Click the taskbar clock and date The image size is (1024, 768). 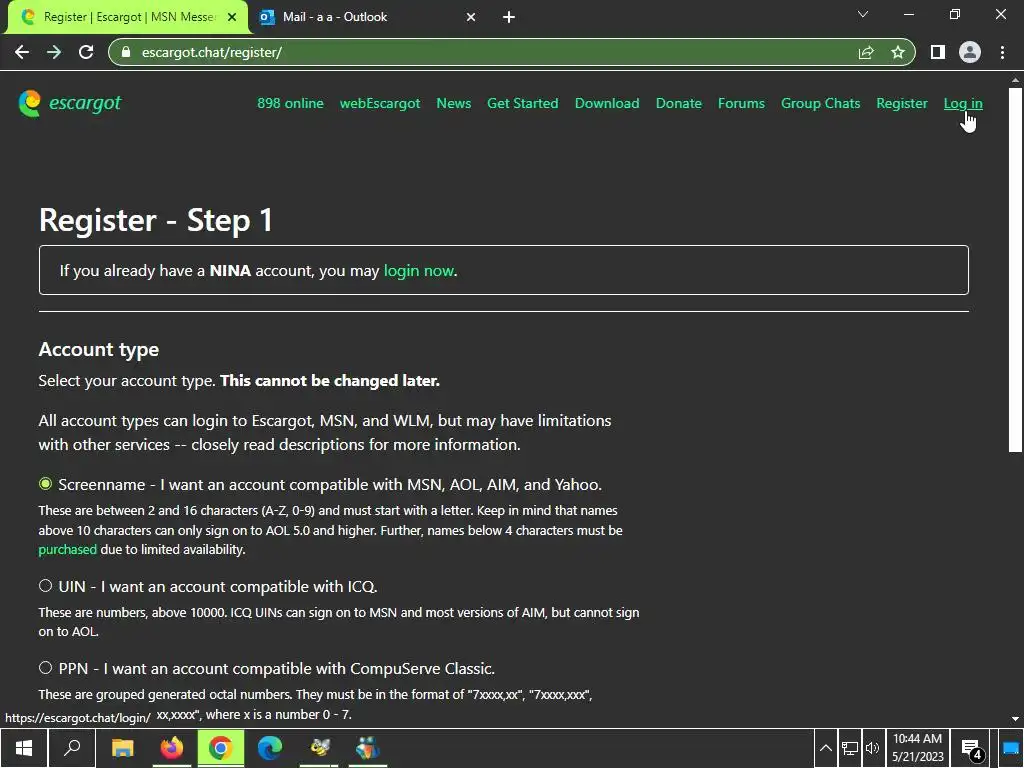point(918,748)
